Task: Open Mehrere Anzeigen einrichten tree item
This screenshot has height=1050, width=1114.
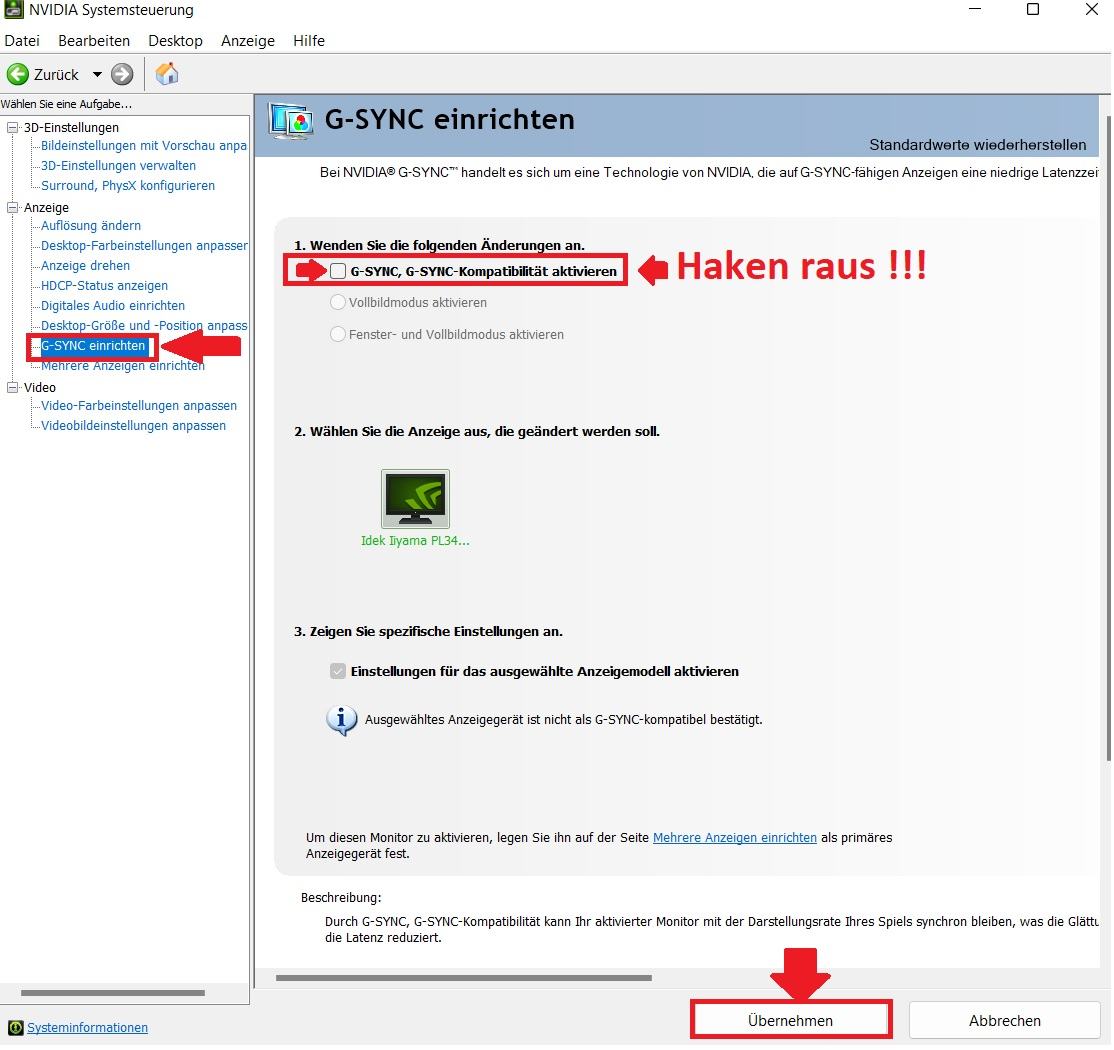Action: coord(123,366)
